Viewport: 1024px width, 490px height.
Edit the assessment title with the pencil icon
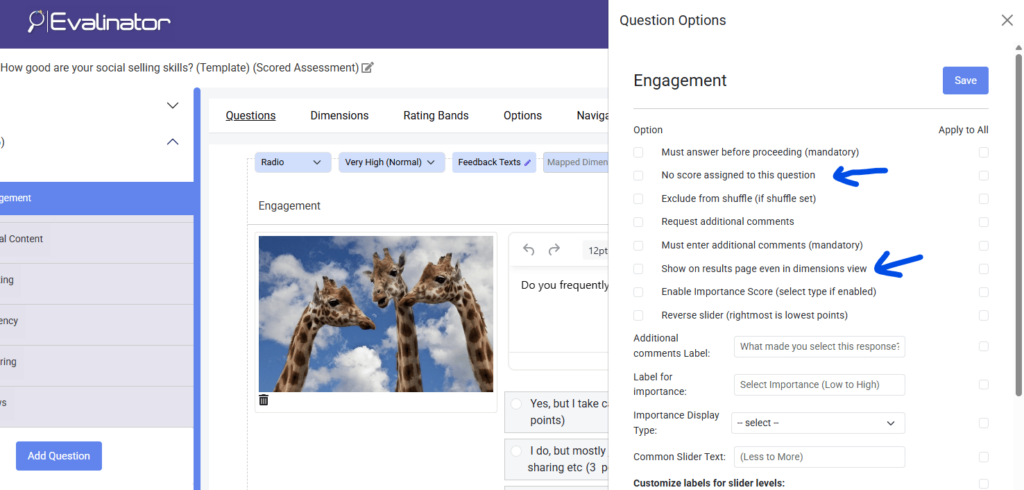point(368,67)
